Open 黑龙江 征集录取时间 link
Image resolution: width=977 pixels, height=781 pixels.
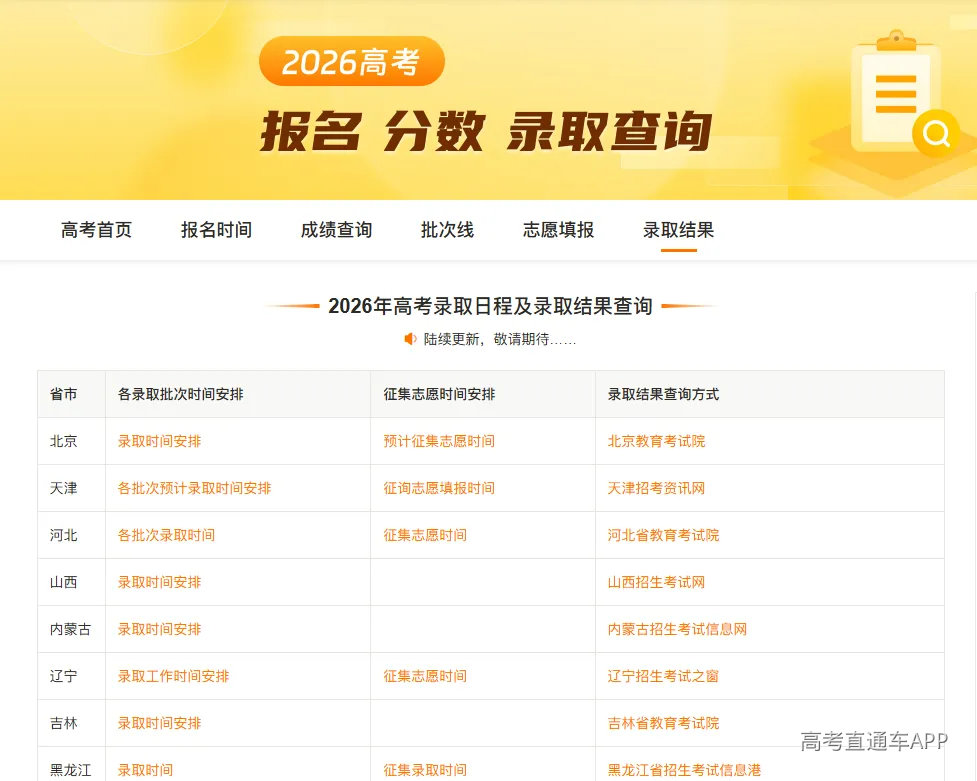pos(425,770)
